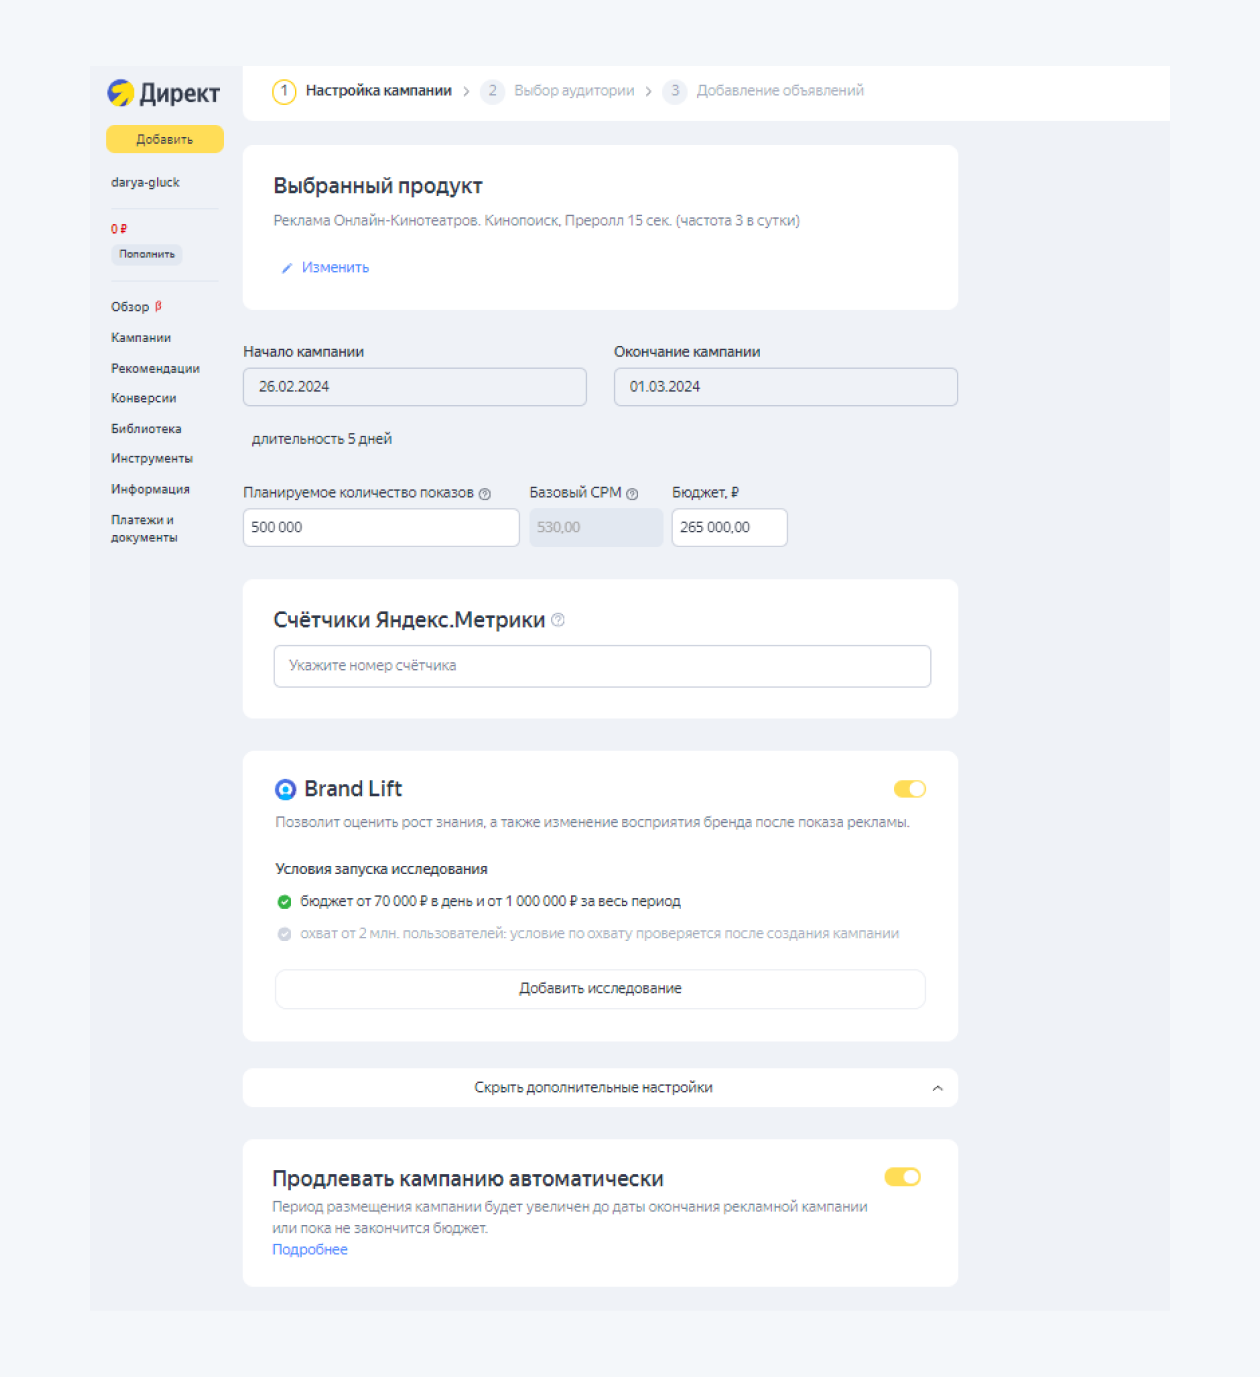
Task: Click the pencil icon next to Изменить
Action: click(286, 267)
